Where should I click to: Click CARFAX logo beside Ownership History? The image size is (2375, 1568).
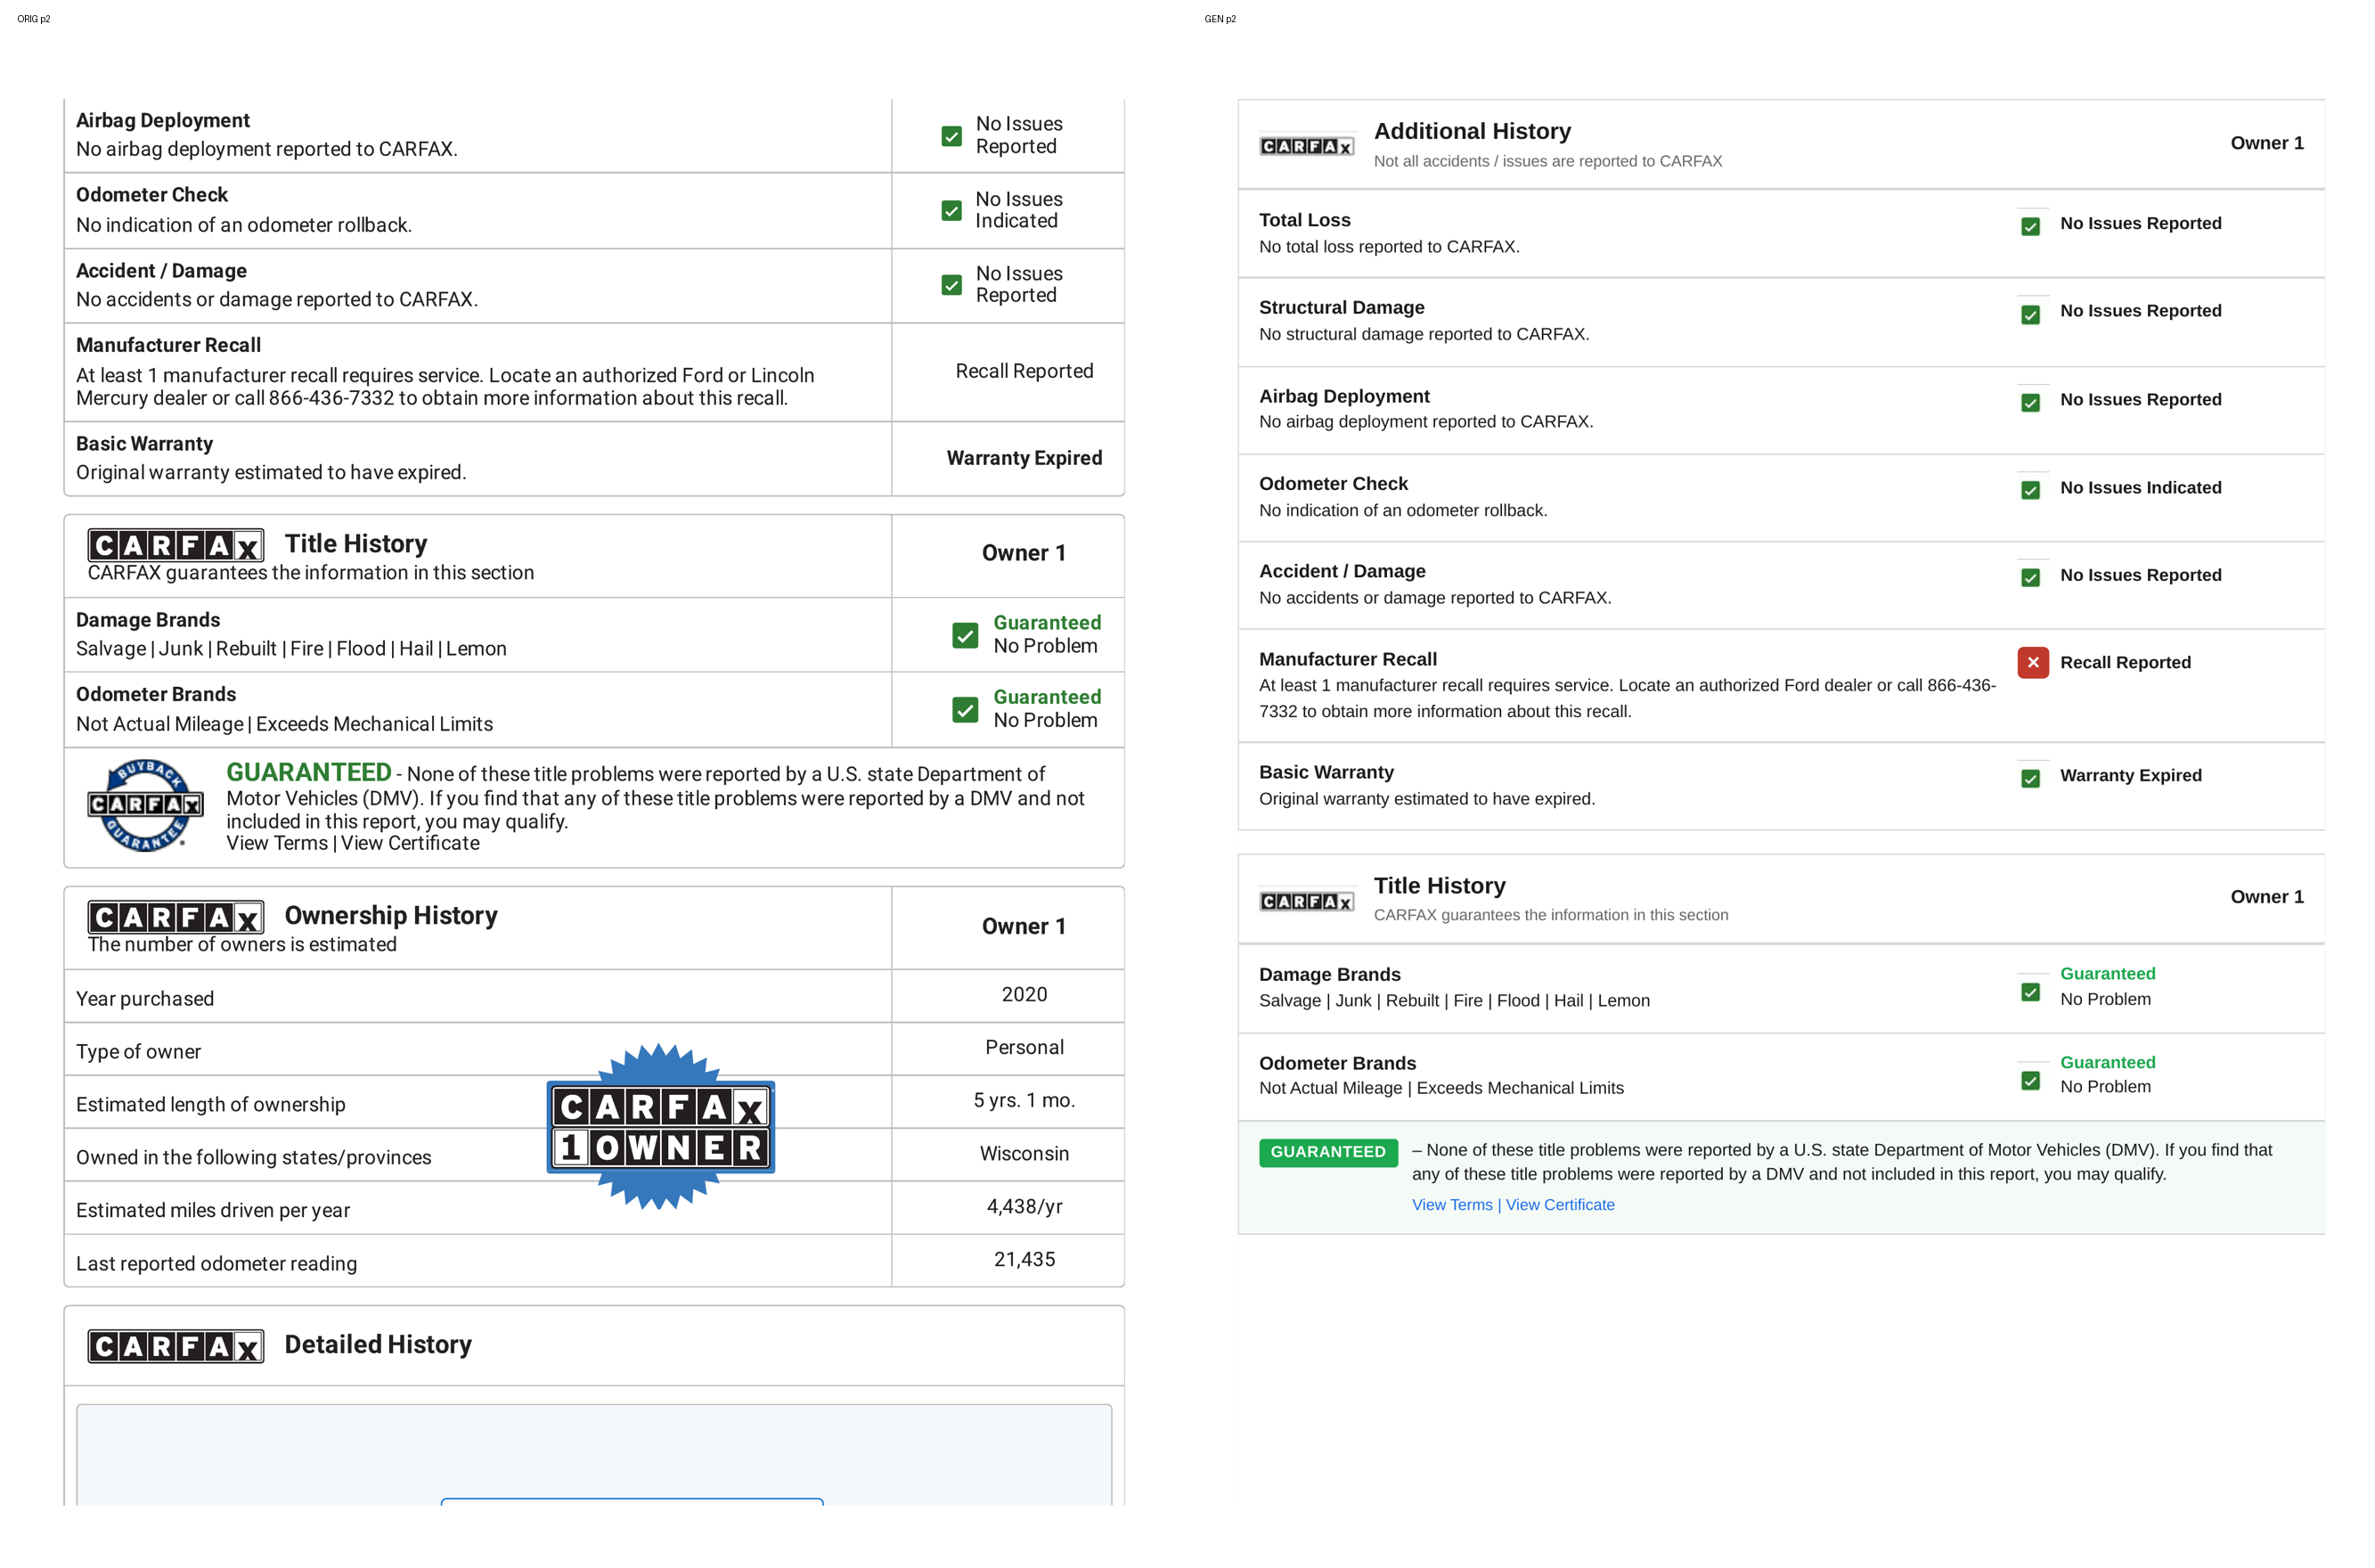176,917
